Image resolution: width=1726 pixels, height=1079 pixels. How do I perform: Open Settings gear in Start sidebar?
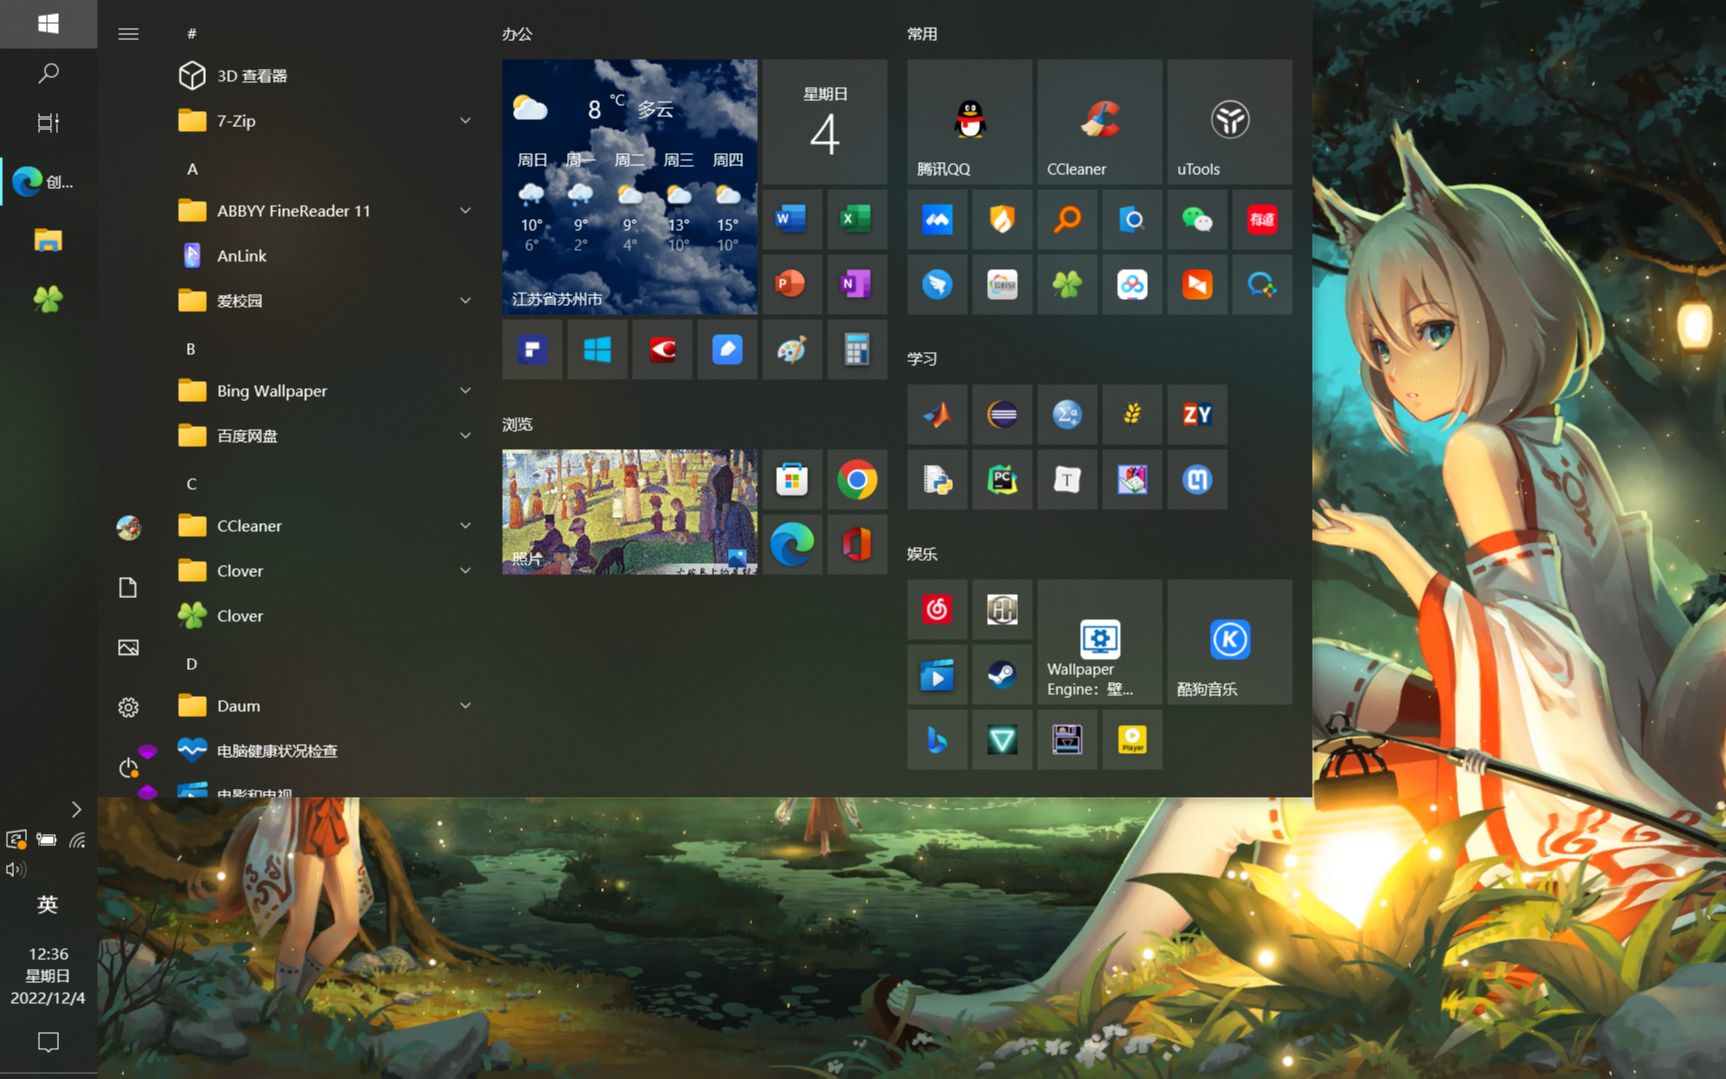pyautogui.click(x=128, y=707)
